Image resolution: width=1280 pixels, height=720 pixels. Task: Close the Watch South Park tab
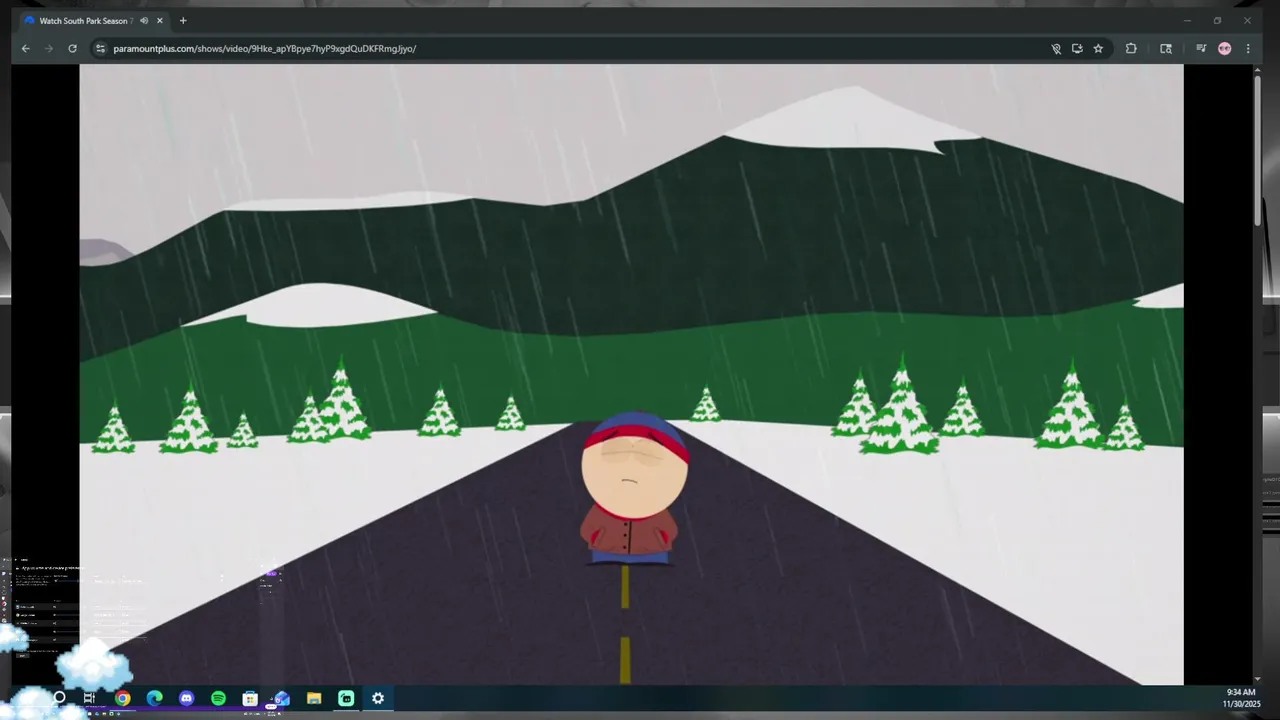pyautogui.click(x=159, y=20)
